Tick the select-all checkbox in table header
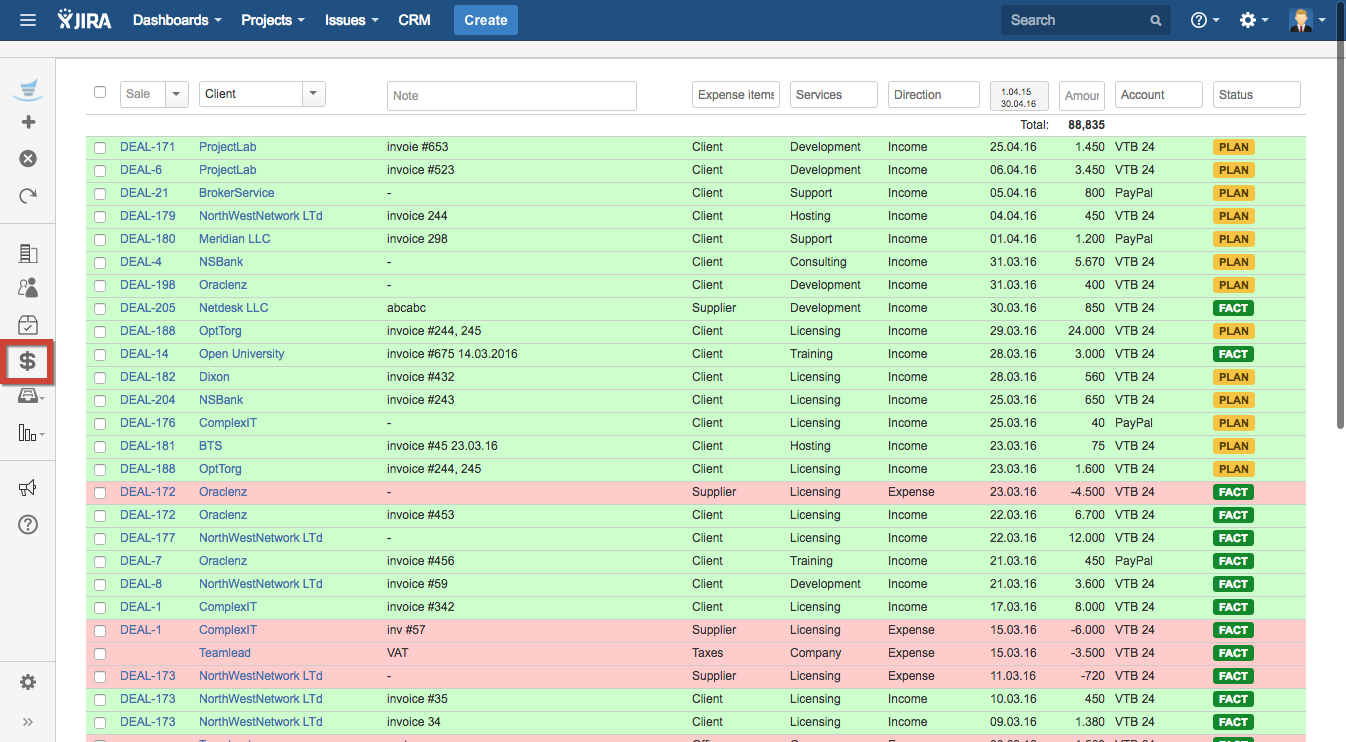This screenshot has height=742, width=1346. click(x=100, y=92)
